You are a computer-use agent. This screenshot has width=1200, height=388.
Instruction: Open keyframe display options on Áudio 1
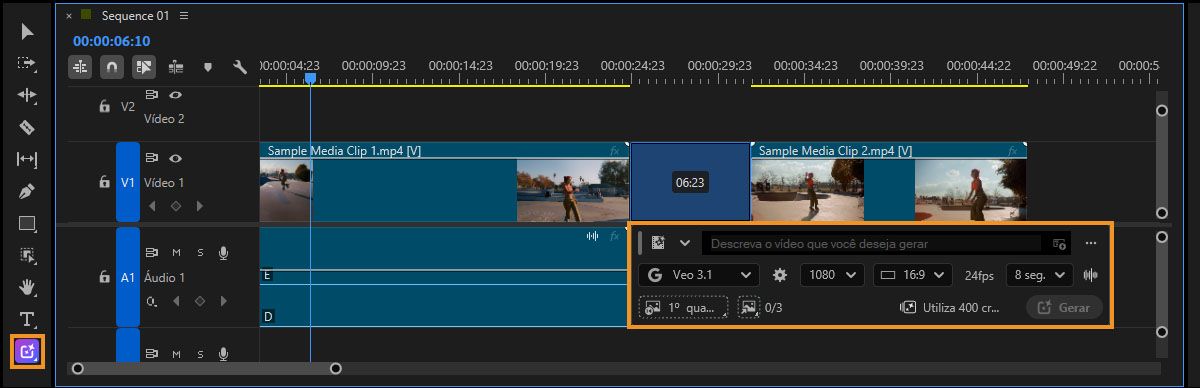coord(152,301)
